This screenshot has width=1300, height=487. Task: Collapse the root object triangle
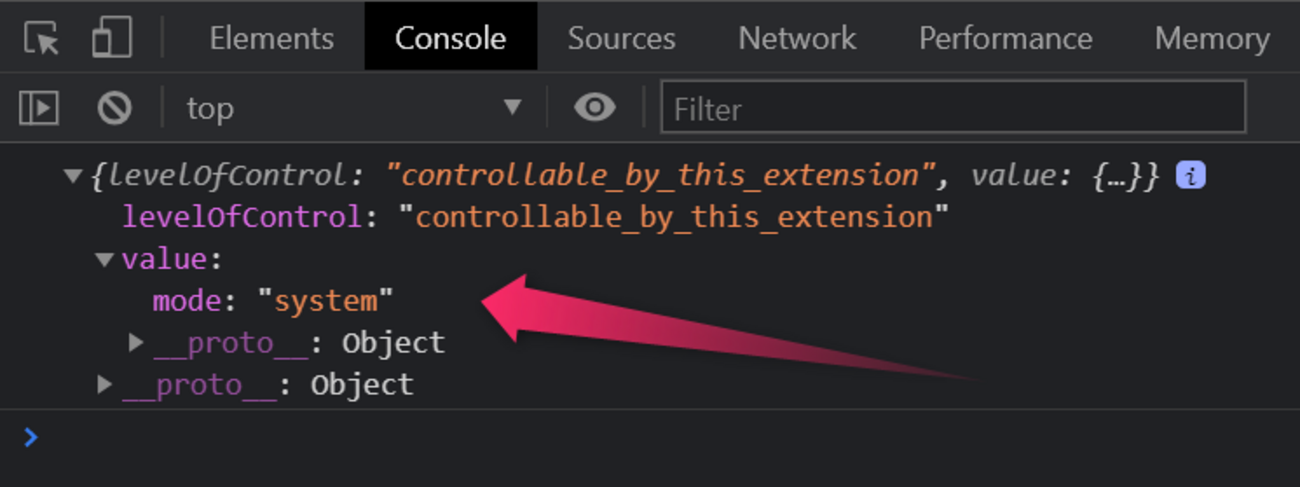pos(72,176)
